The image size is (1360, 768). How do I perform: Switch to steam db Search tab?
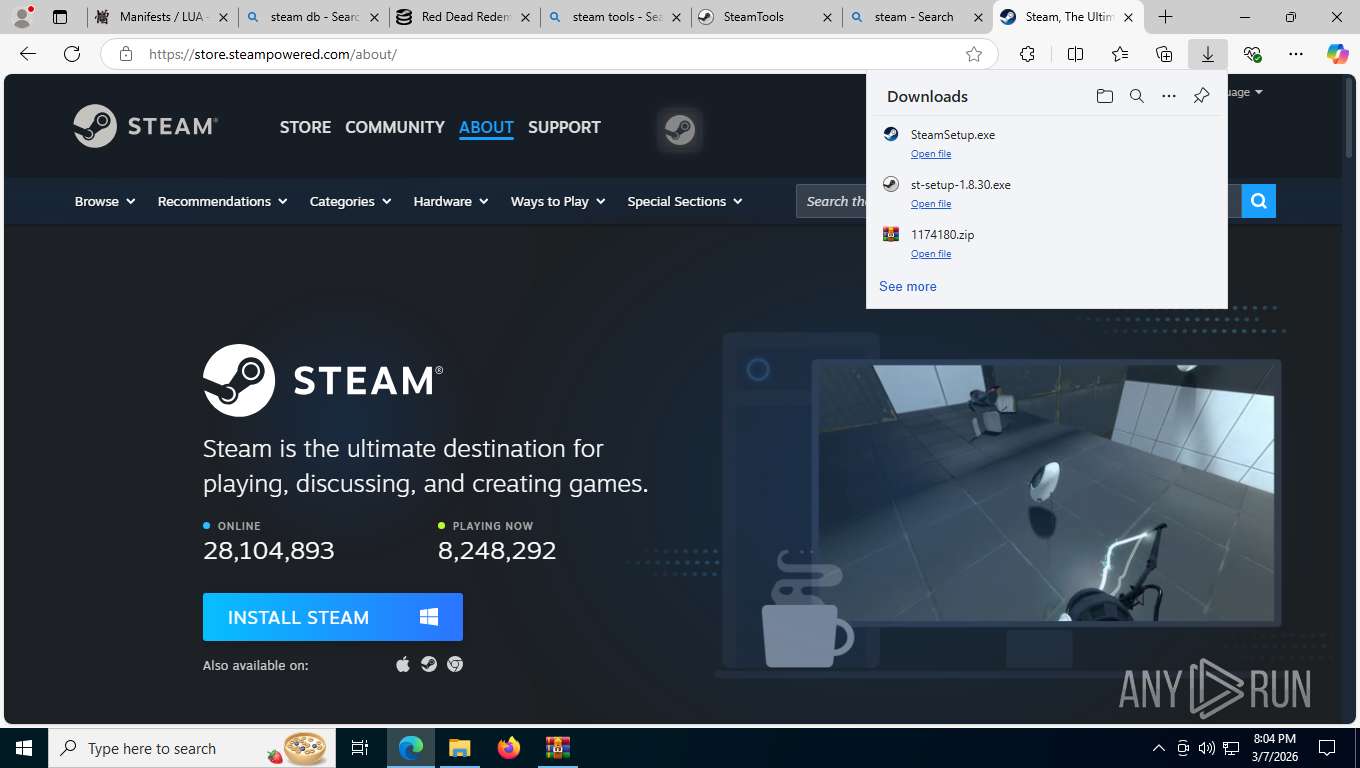pyautogui.click(x=314, y=17)
